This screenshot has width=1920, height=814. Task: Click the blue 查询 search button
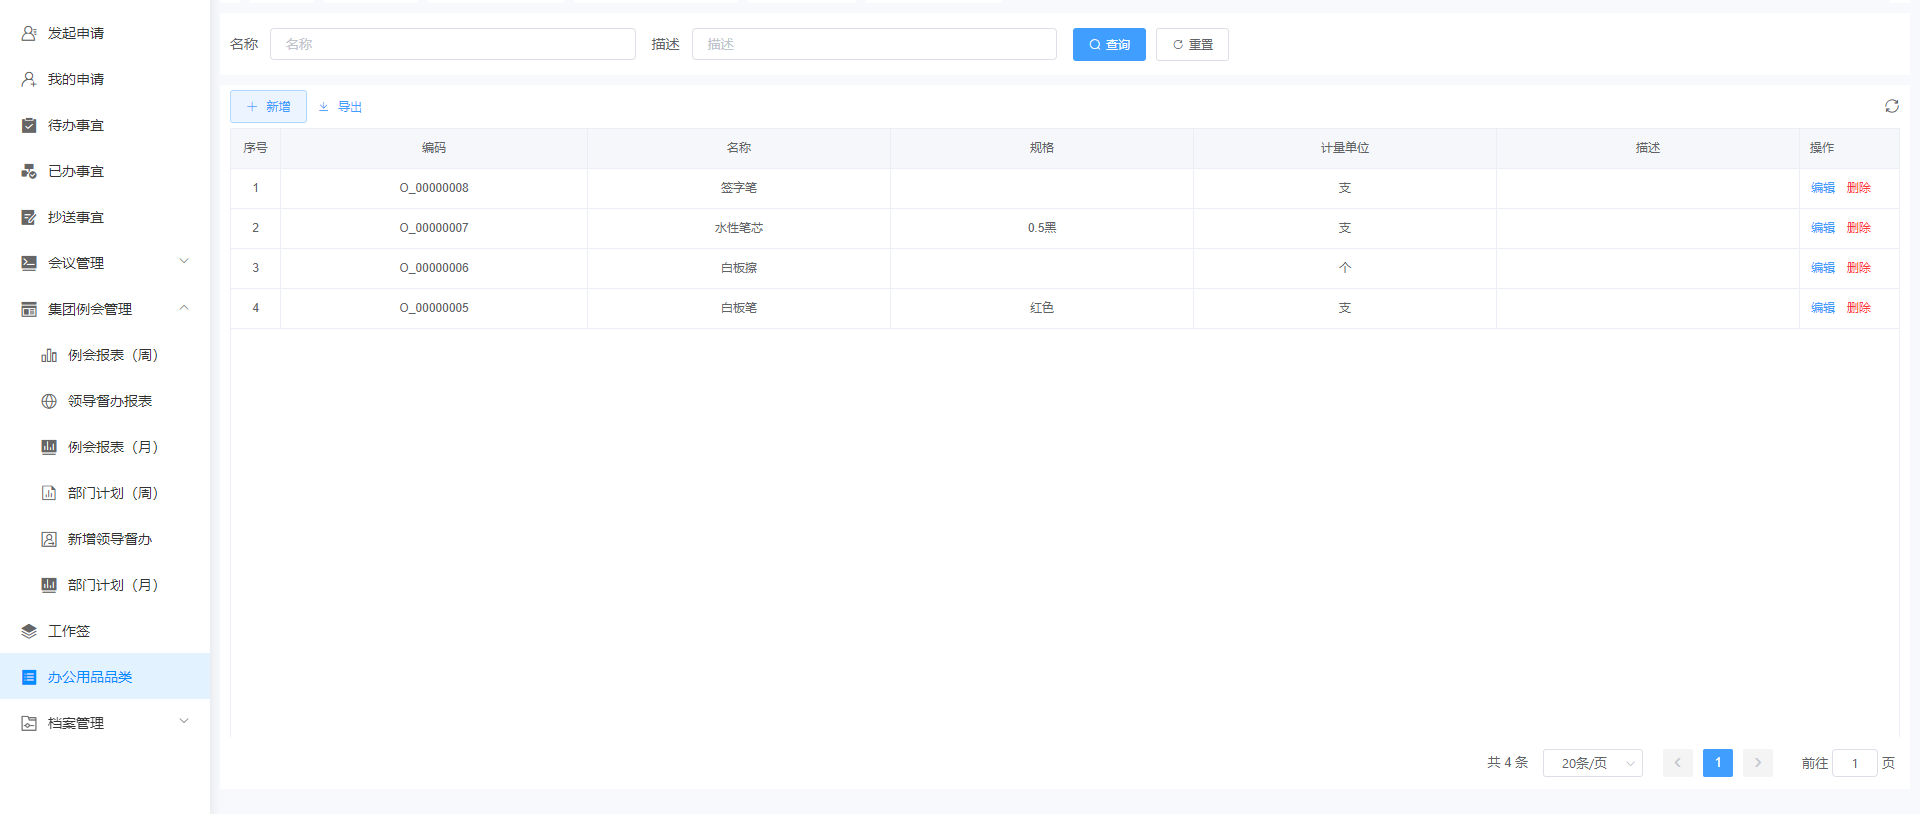[x=1108, y=45]
